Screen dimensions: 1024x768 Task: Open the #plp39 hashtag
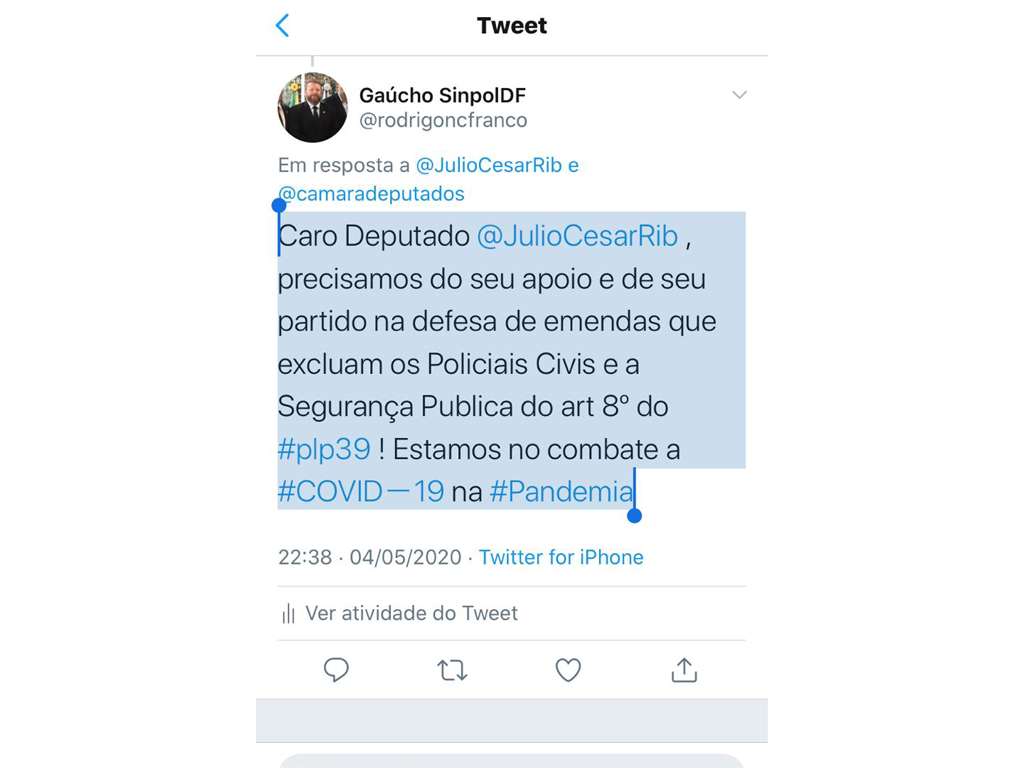[x=324, y=449]
